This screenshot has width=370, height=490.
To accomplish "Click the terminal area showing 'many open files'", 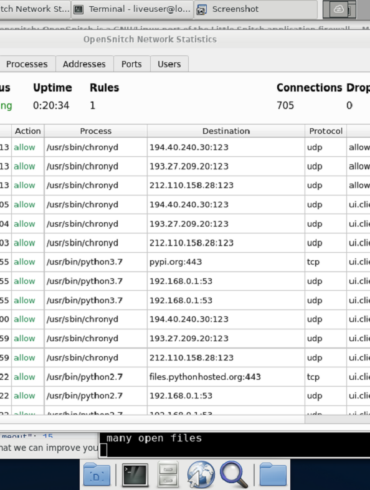I will pyautogui.click(x=235, y=445).
